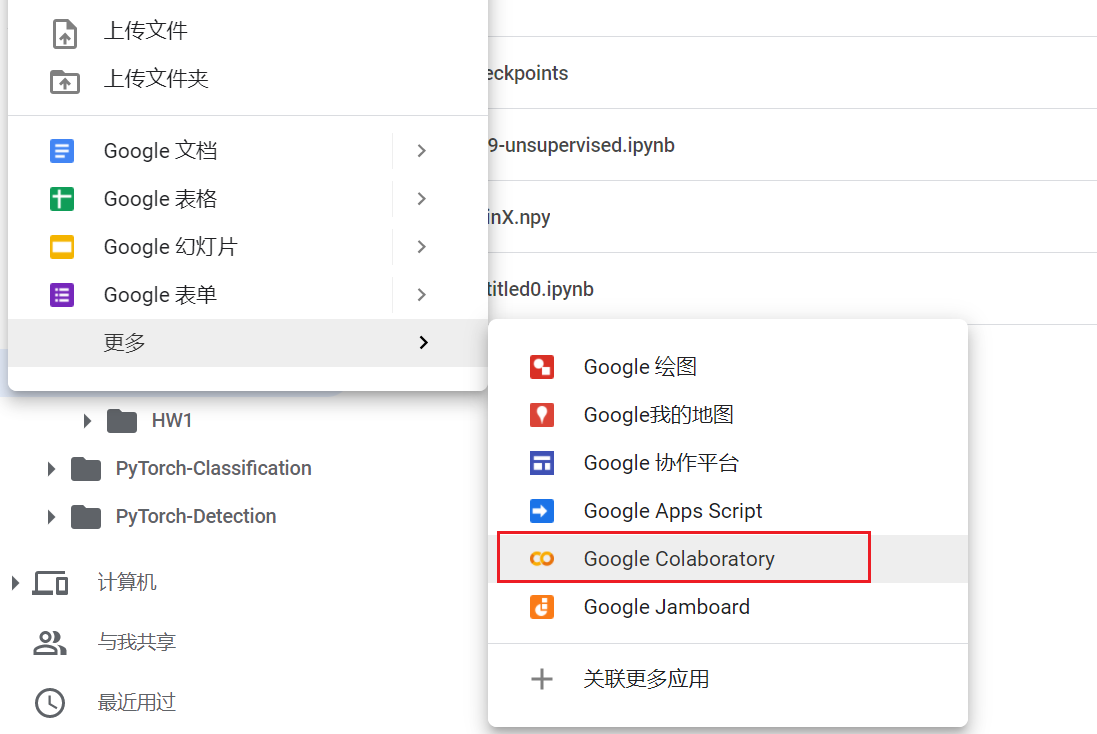The height and width of the screenshot is (734, 1097).
Task: Select the file row ending in inX.npy
Action: point(792,217)
